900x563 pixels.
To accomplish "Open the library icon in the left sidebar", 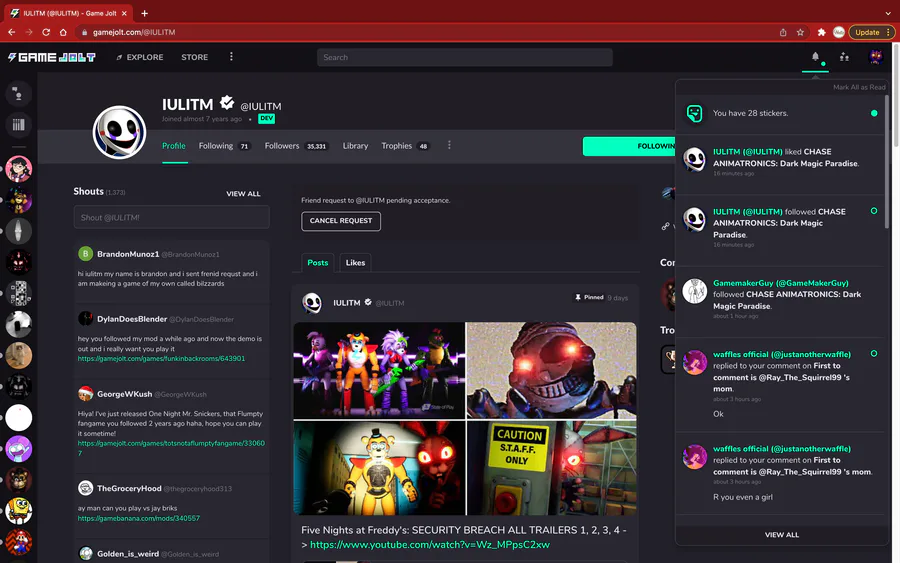I will (x=18, y=125).
